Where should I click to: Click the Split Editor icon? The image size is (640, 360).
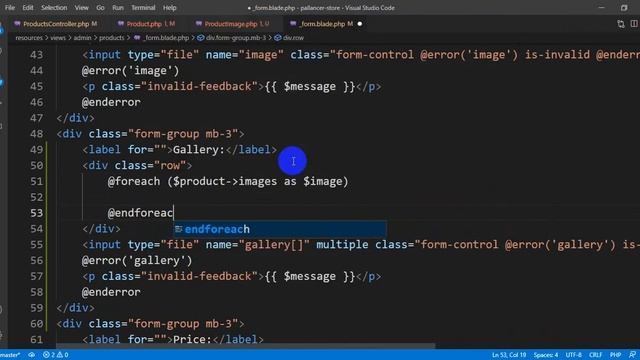click(x=634, y=24)
